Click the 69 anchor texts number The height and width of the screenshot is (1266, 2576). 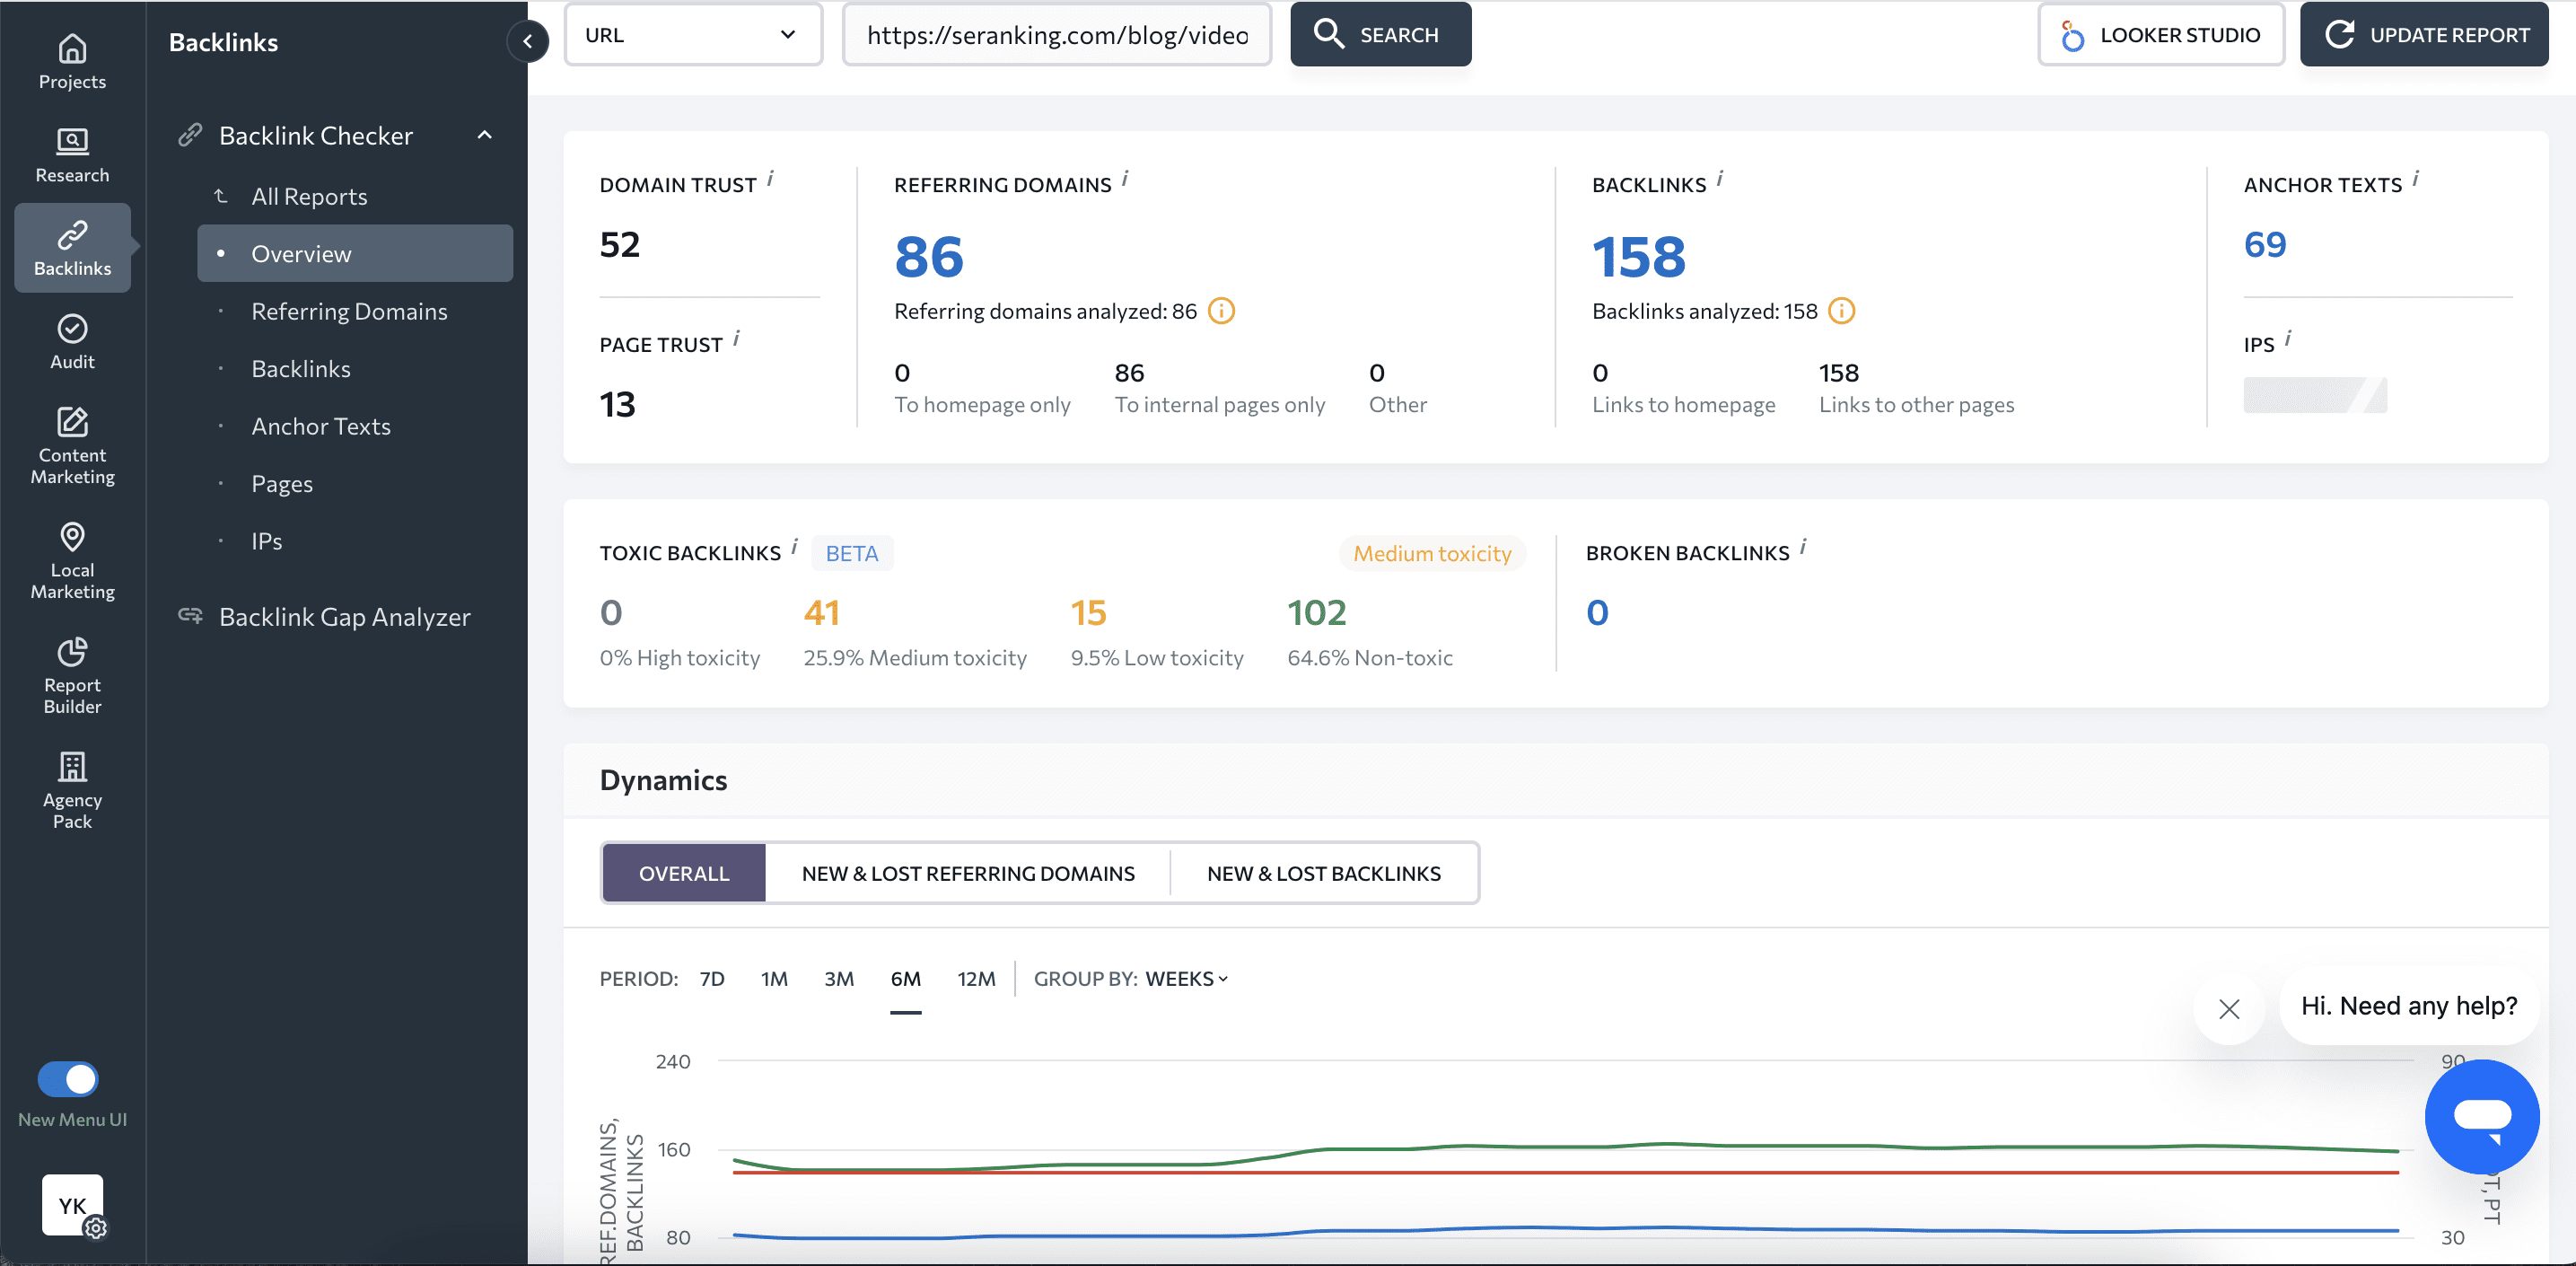[x=2265, y=244]
